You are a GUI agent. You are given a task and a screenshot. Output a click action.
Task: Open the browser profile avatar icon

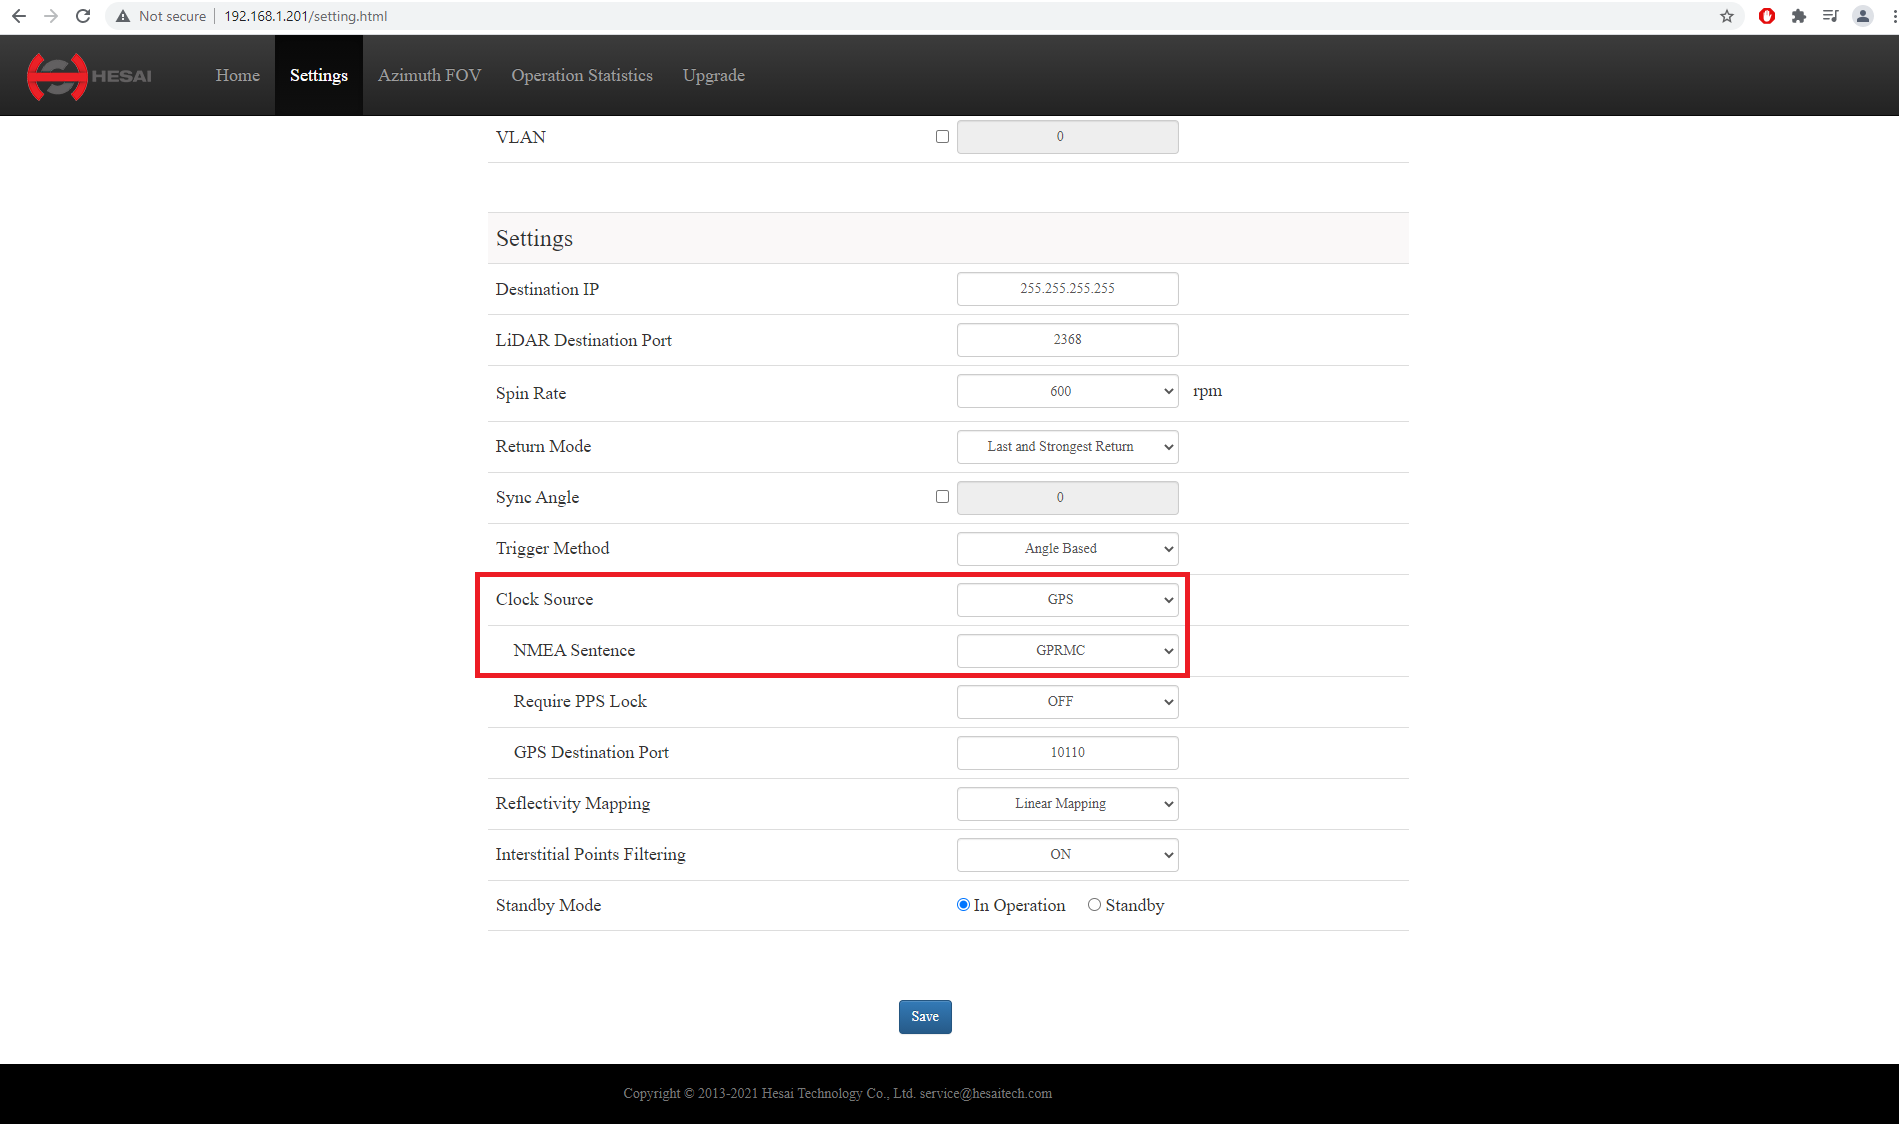pos(1862,16)
